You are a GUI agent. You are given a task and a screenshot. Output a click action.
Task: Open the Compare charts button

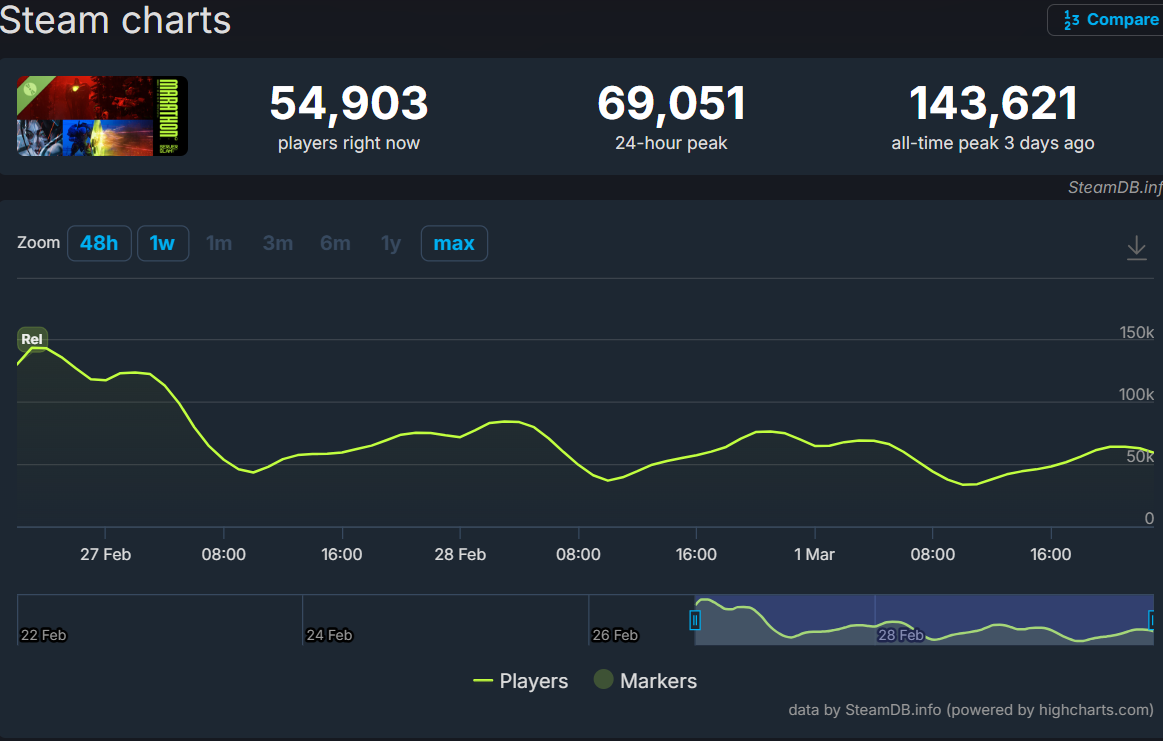click(x=1105, y=20)
